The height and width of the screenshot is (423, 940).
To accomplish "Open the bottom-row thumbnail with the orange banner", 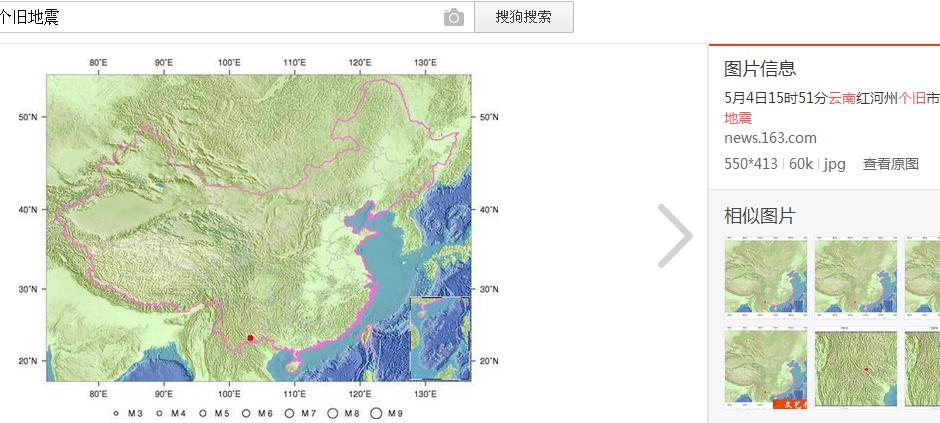I will (x=766, y=368).
